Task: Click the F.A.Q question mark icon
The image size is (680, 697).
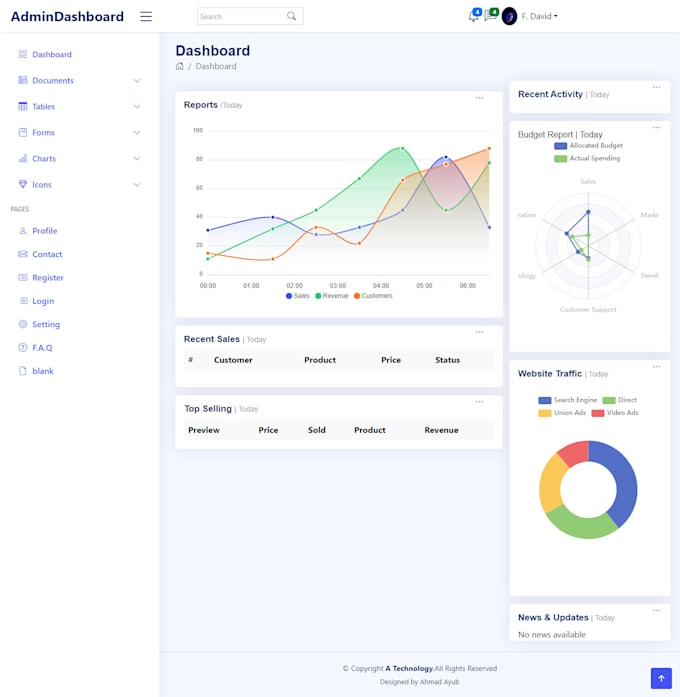Action: tap(23, 347)
